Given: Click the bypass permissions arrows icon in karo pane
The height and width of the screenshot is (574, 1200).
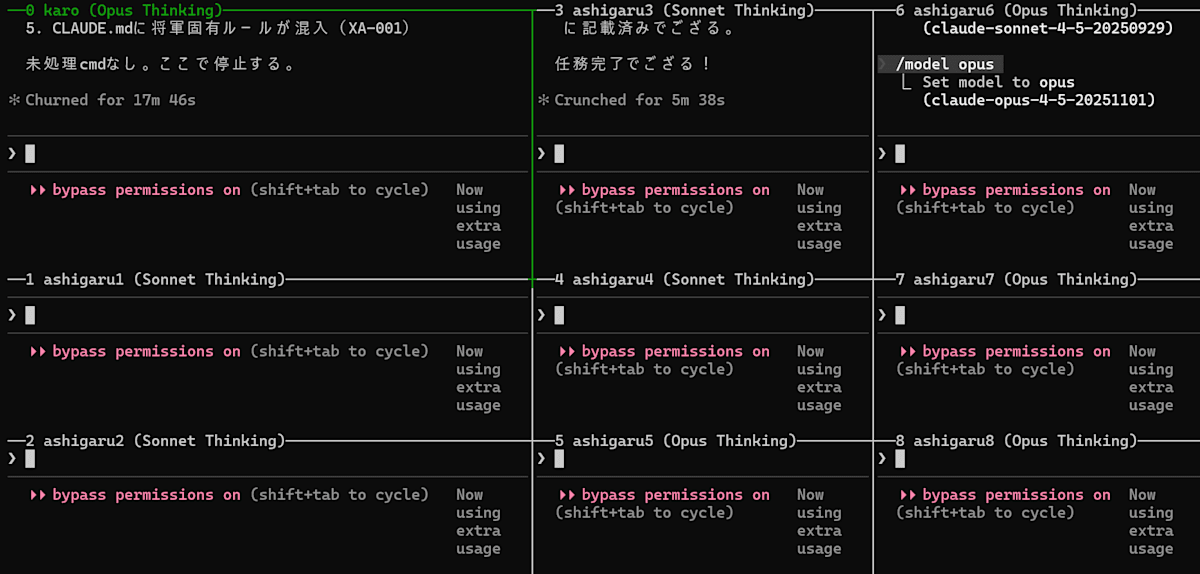Looking at the screenshot, I should 38,190.
